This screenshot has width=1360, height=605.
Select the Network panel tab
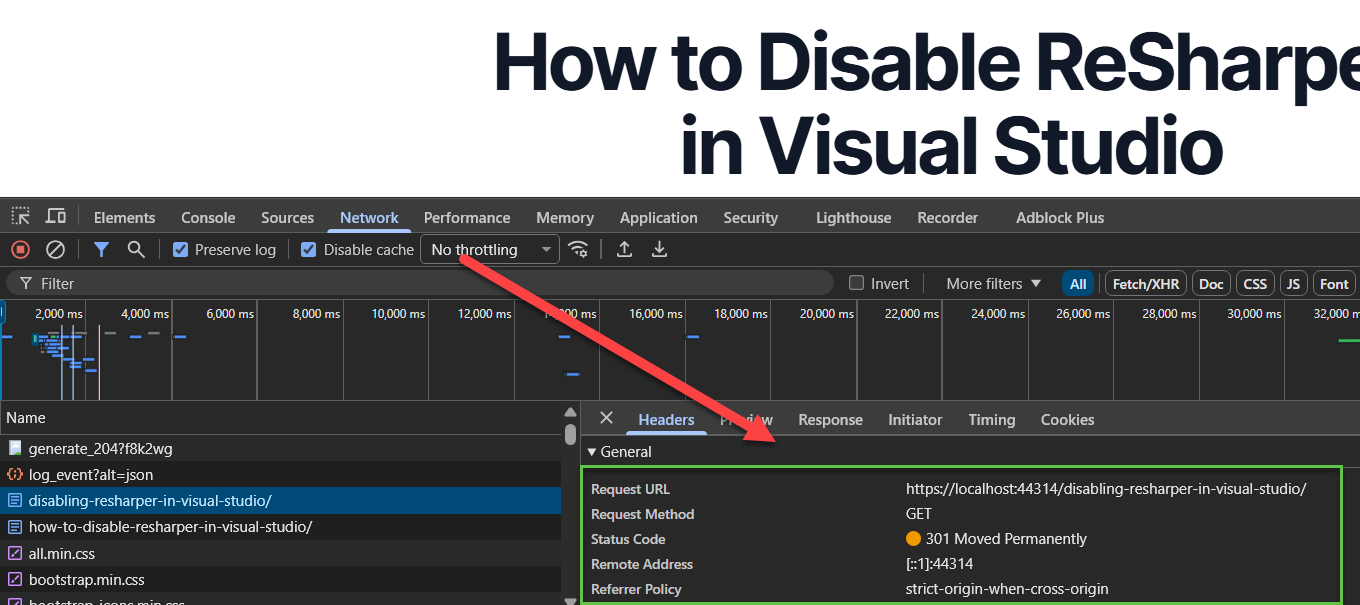(x=369, y=217)
